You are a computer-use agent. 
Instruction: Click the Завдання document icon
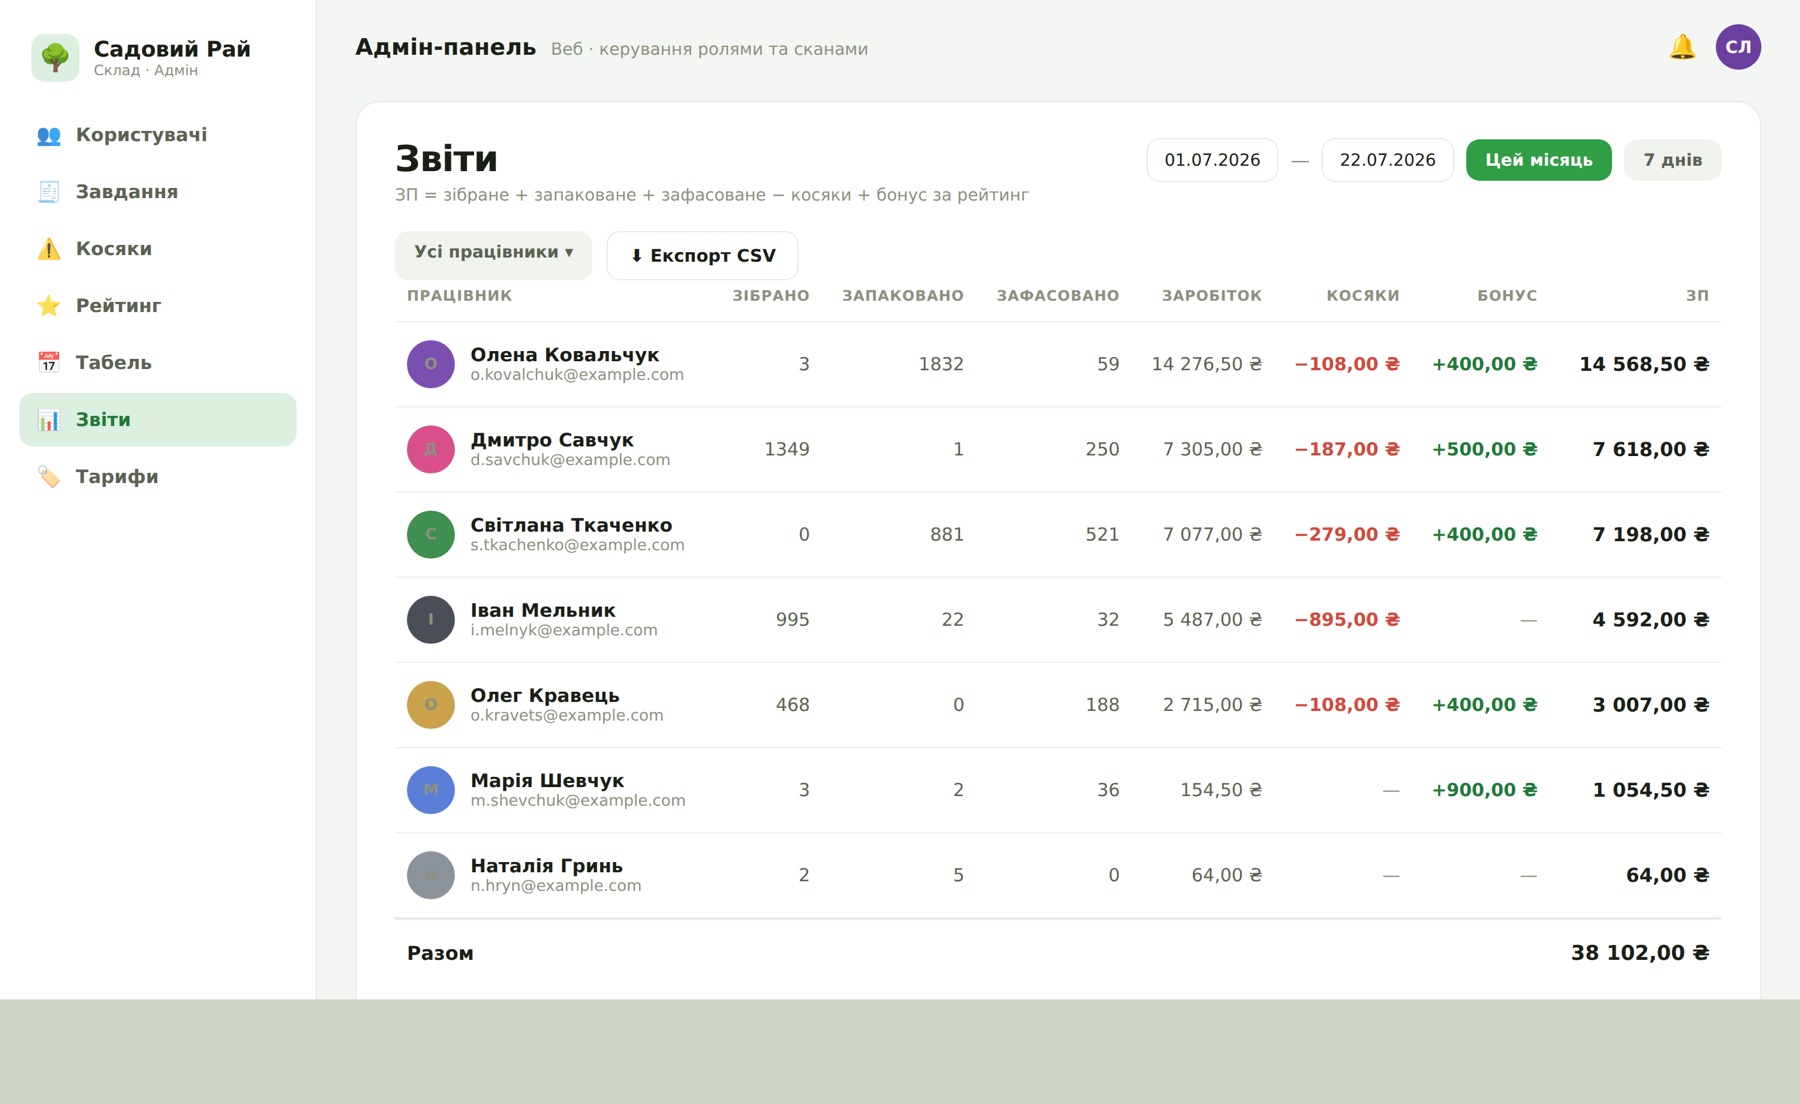coord(48,192)
